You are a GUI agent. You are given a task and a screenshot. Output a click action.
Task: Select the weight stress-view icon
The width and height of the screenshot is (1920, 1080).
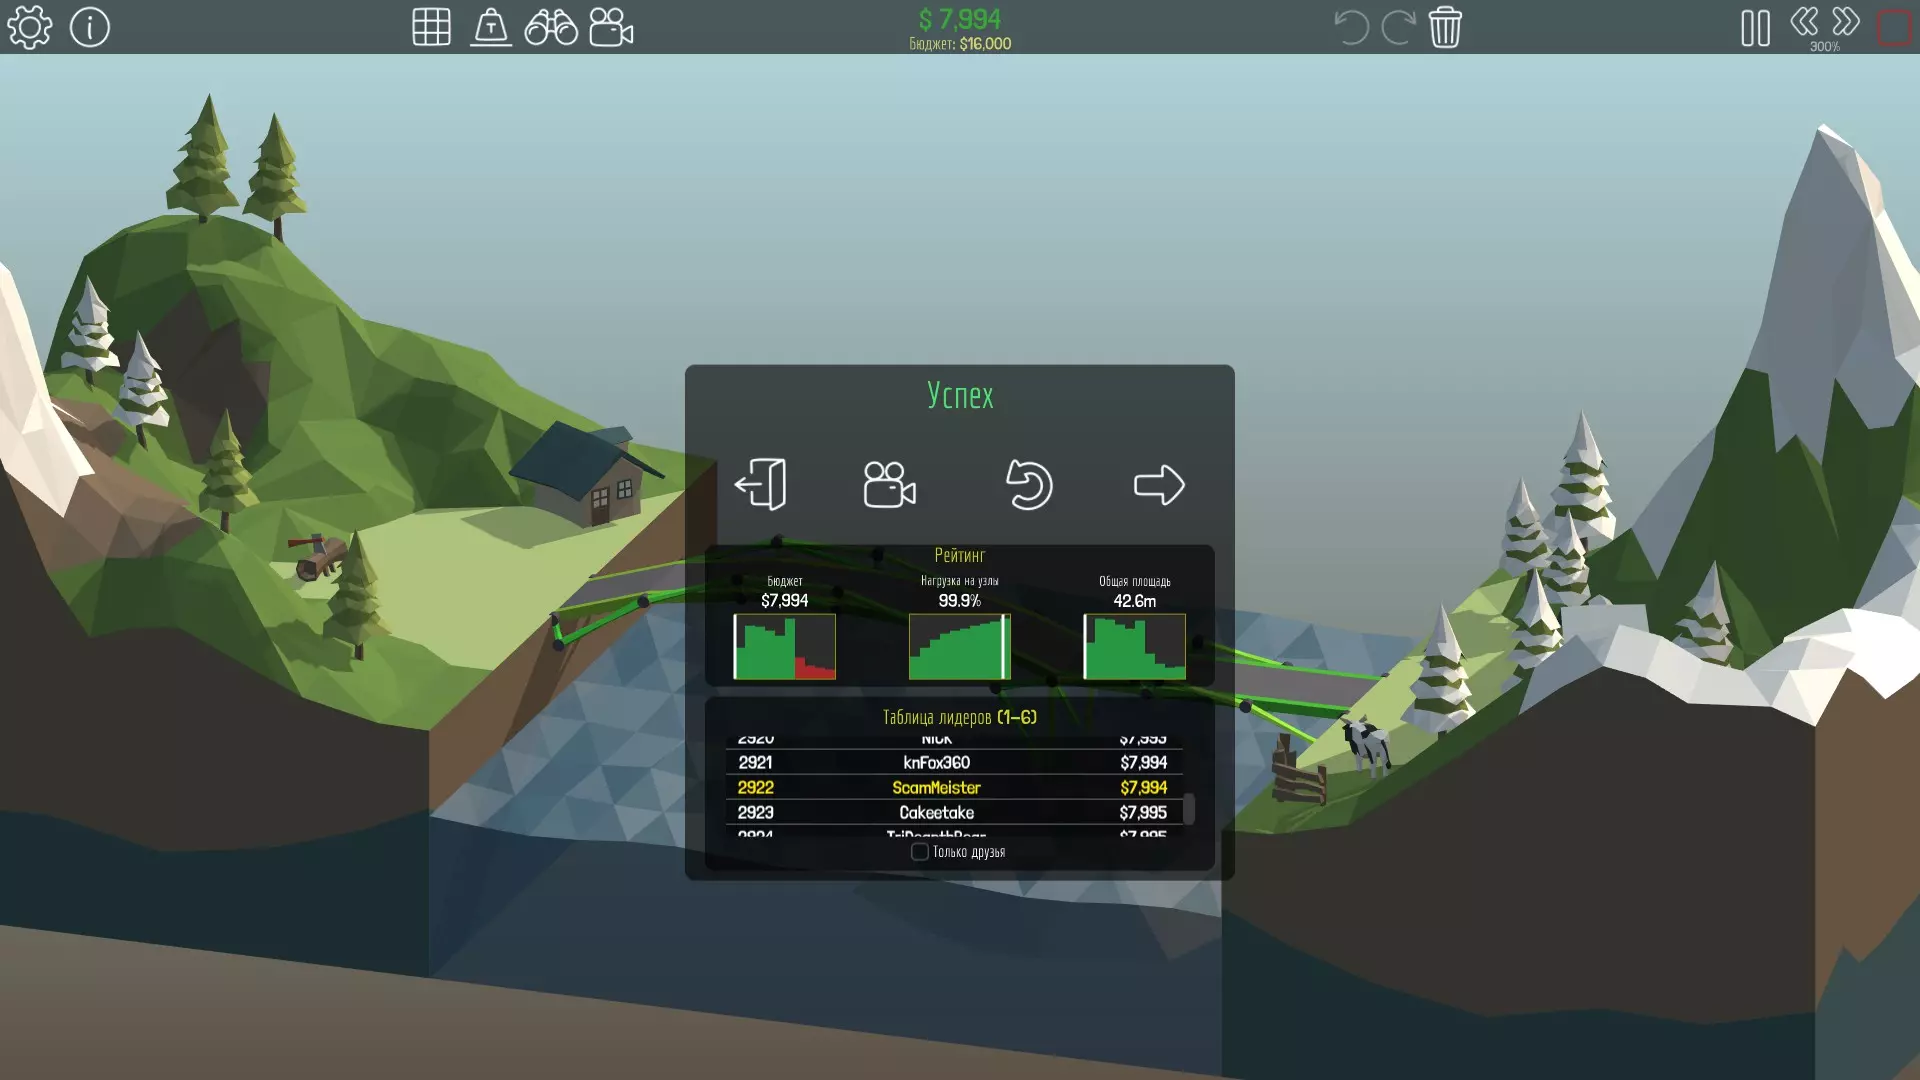(x=491, y=27)
